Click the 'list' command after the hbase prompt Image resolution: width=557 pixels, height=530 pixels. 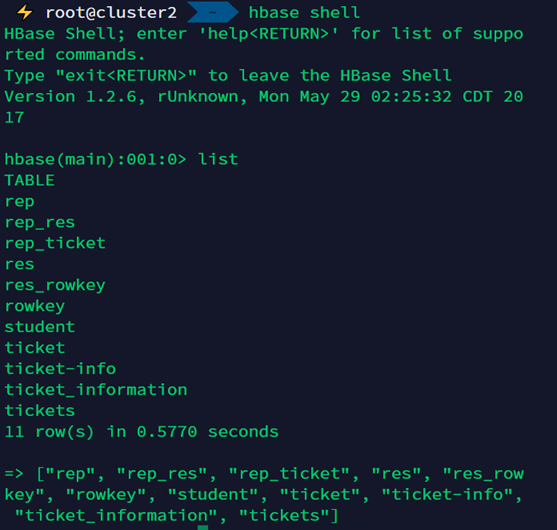click(218, 159)
